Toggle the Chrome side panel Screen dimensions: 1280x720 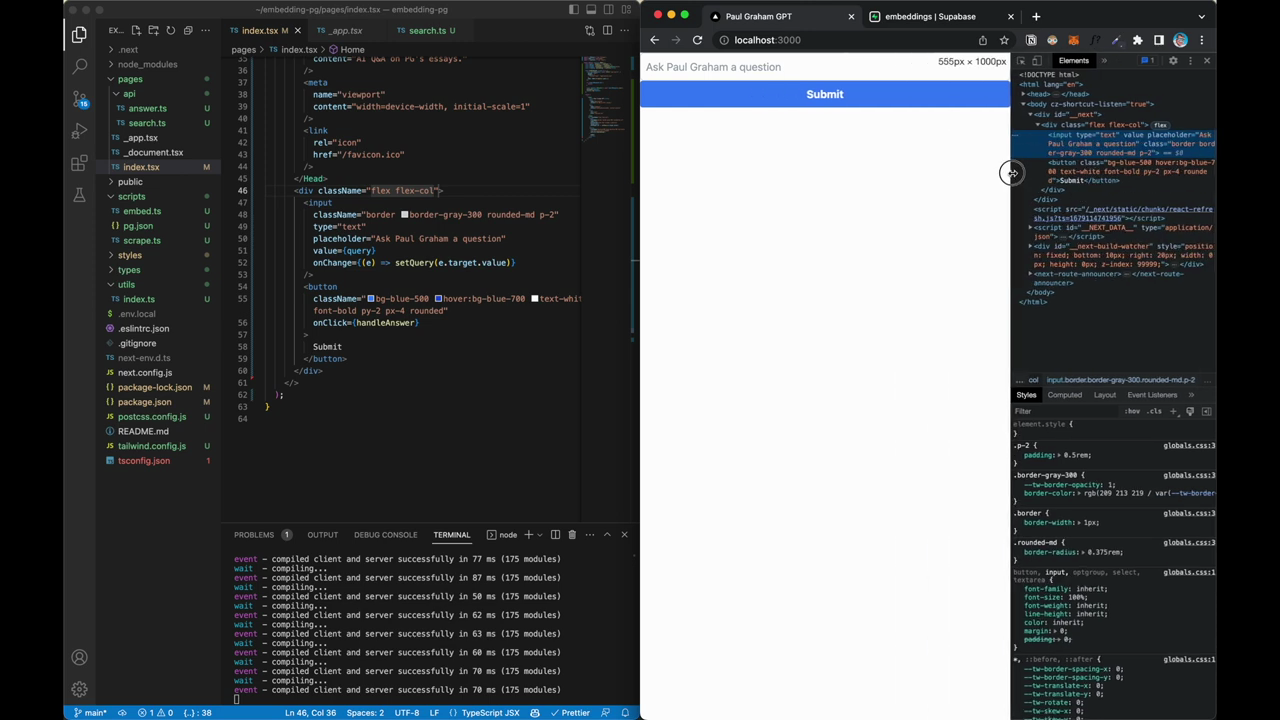[x=1159, y=40]
